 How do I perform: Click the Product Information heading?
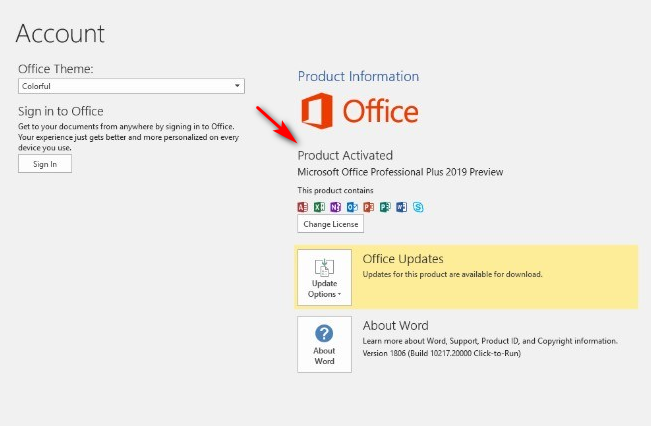pos(358,76)
